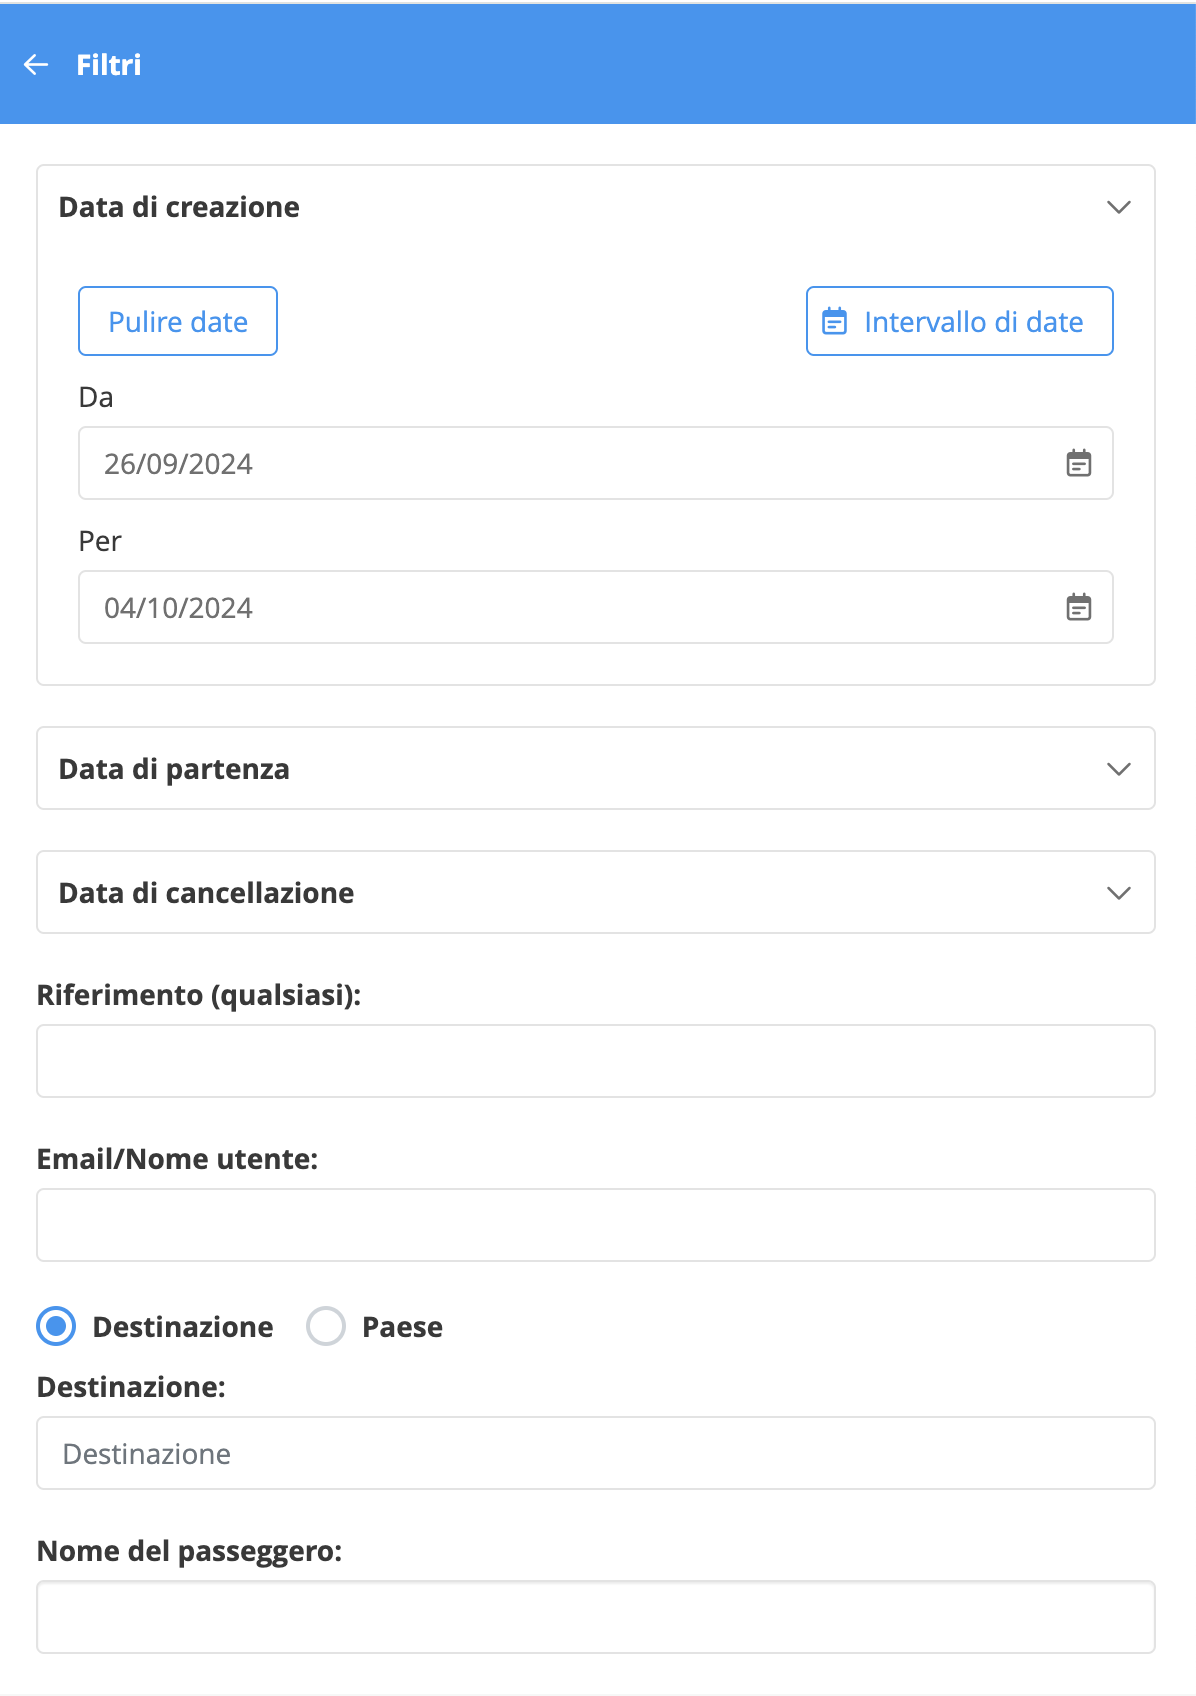
Task: Click calendar icon on Intervallo di date
Action: click(834, 321)
